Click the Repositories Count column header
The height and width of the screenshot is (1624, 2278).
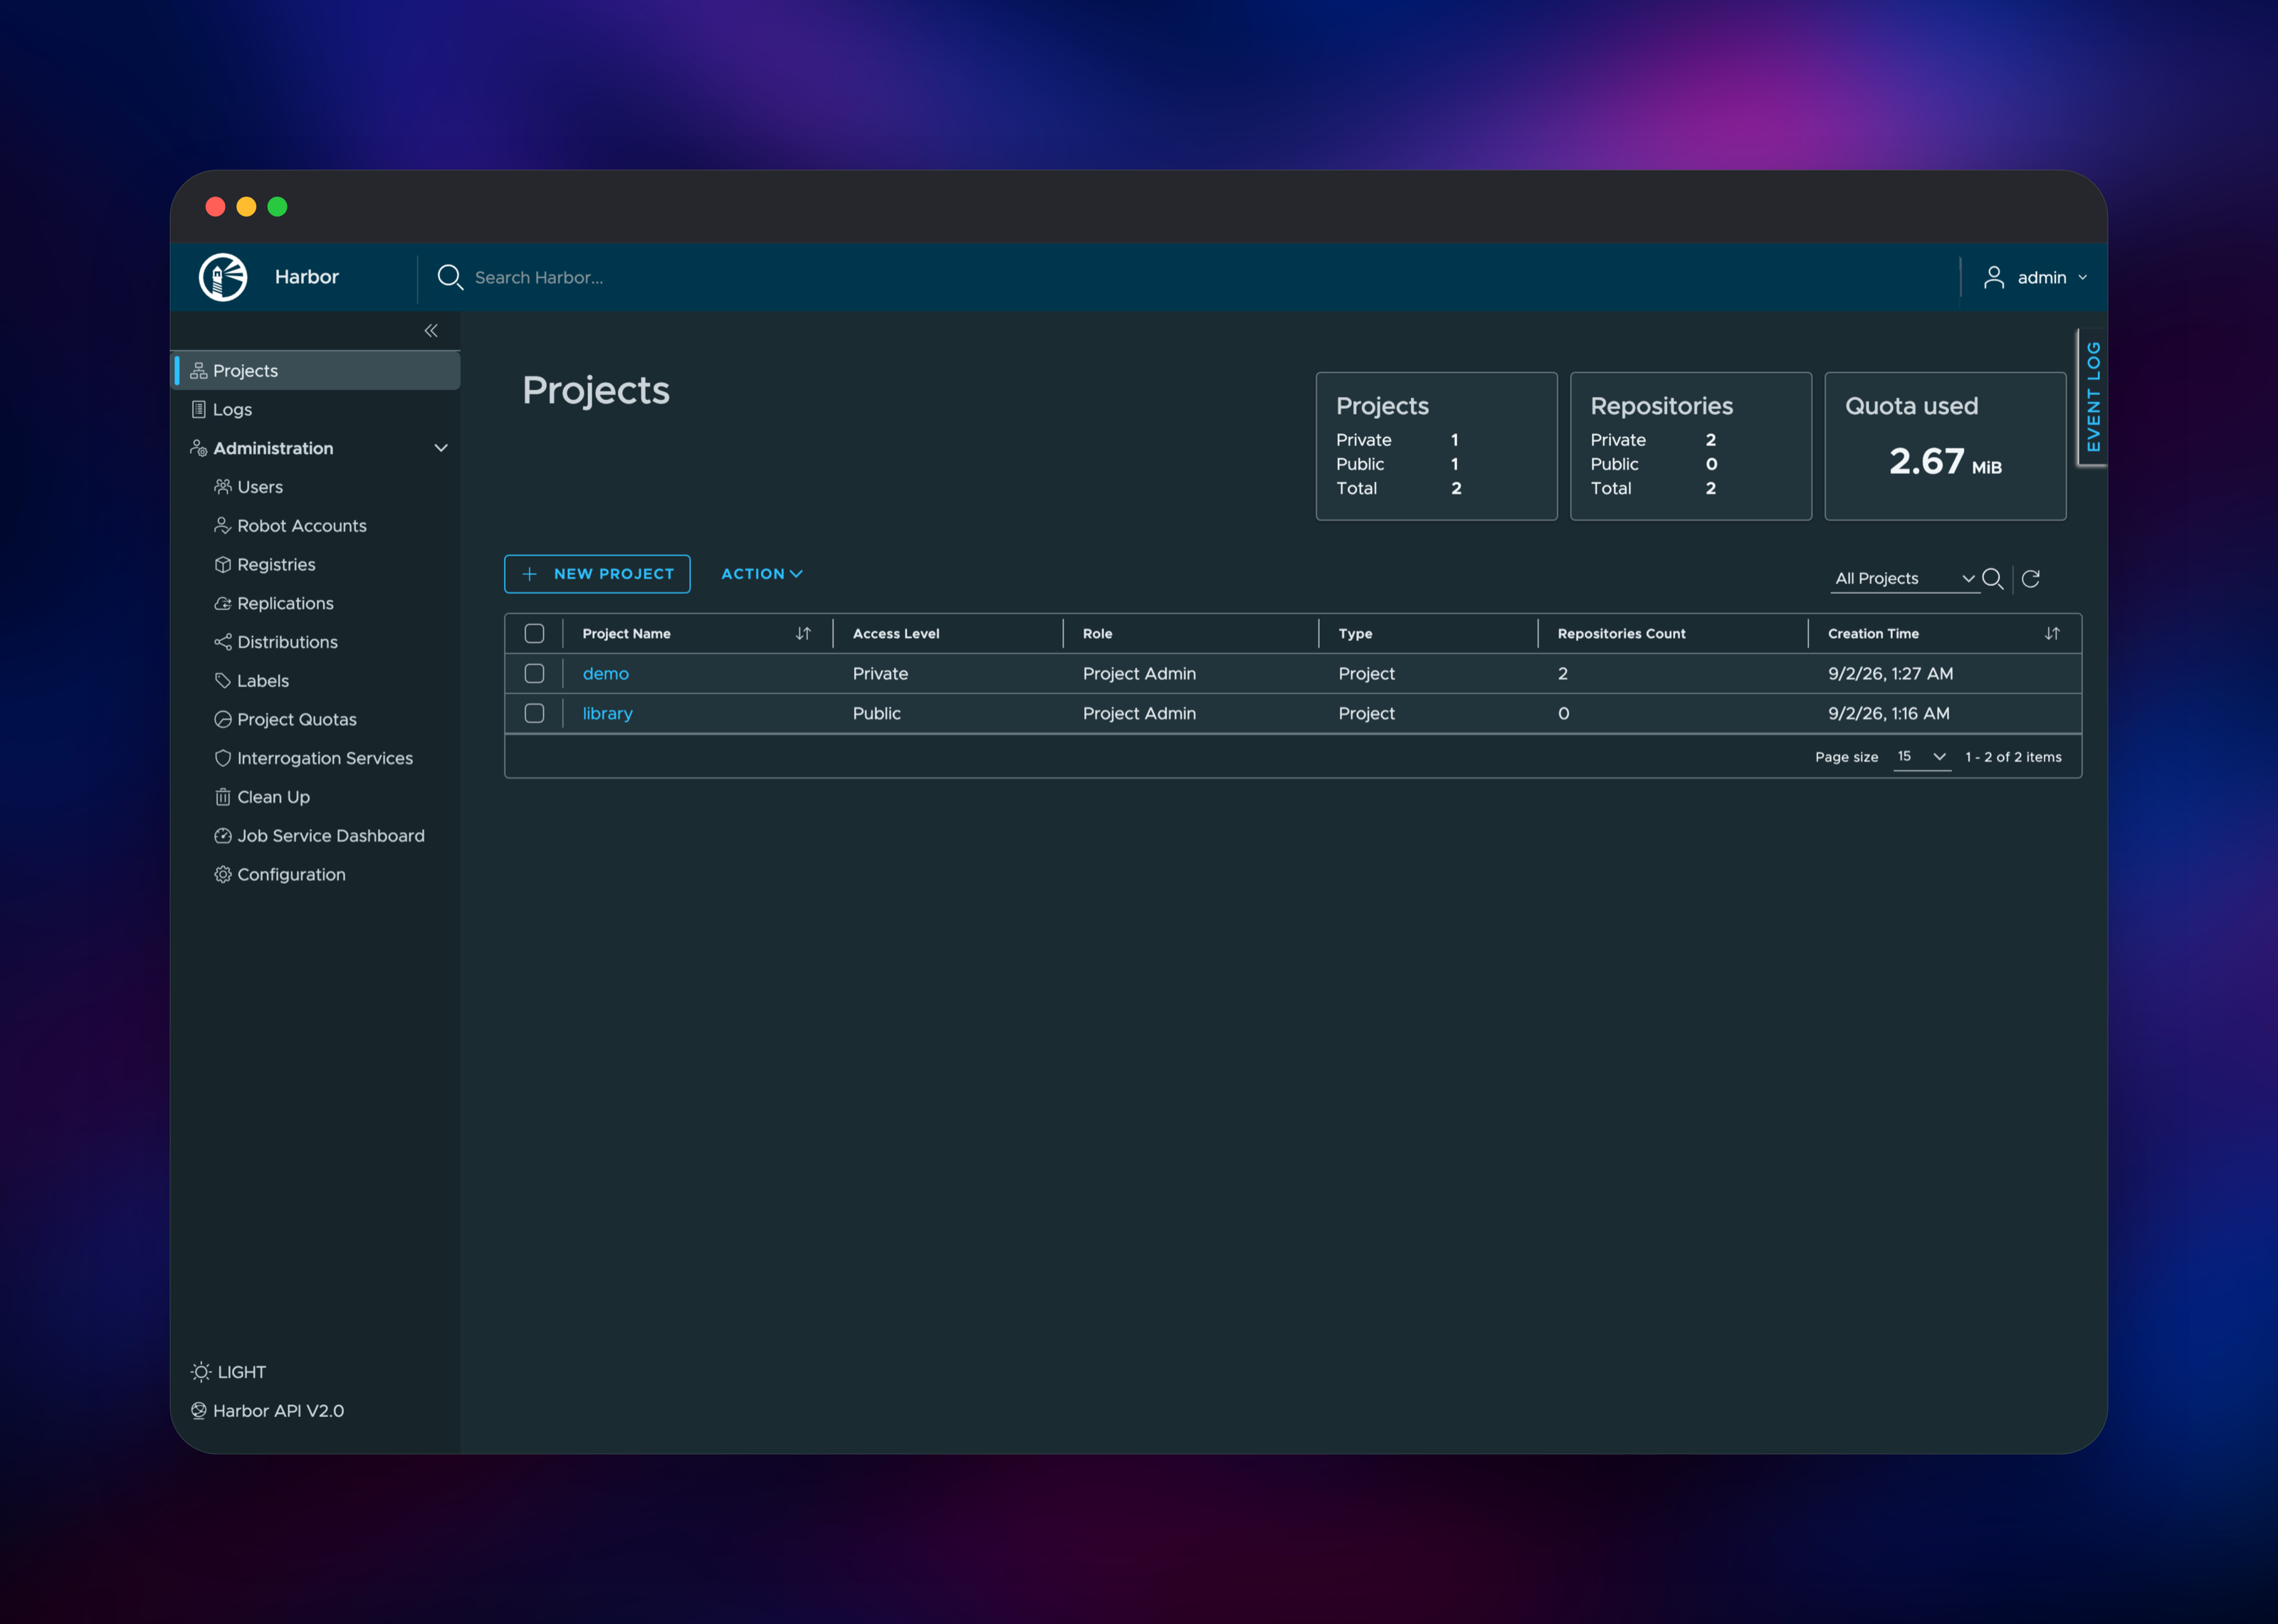click(x=1621, y=634)
